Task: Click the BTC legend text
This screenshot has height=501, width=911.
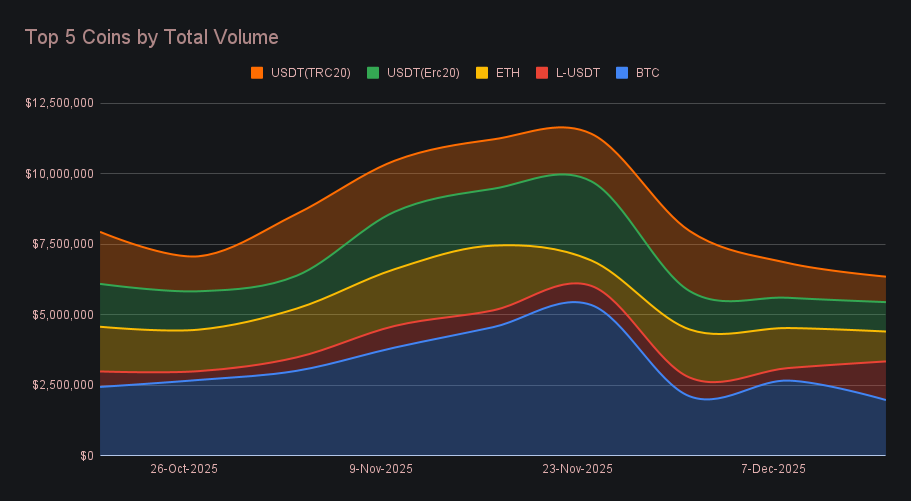Action: tap(647, 73)
